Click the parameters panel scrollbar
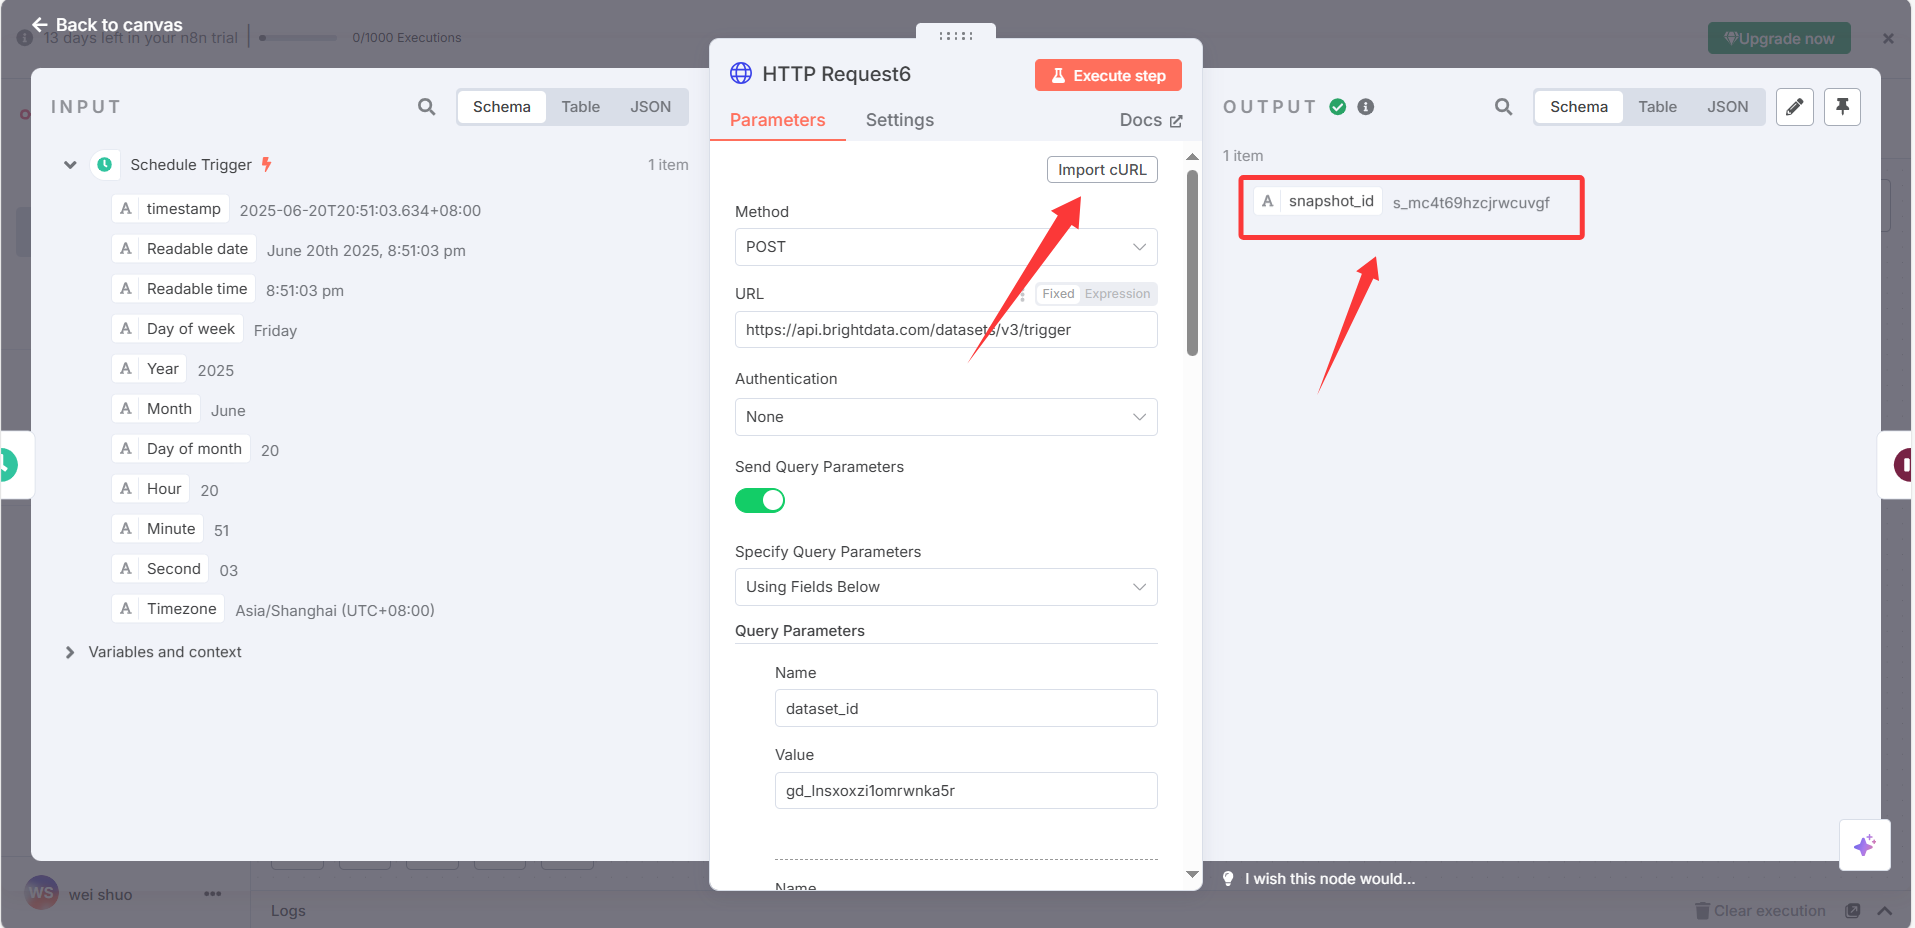This screenshot has width=1915, height=928. pos(1192,263)
